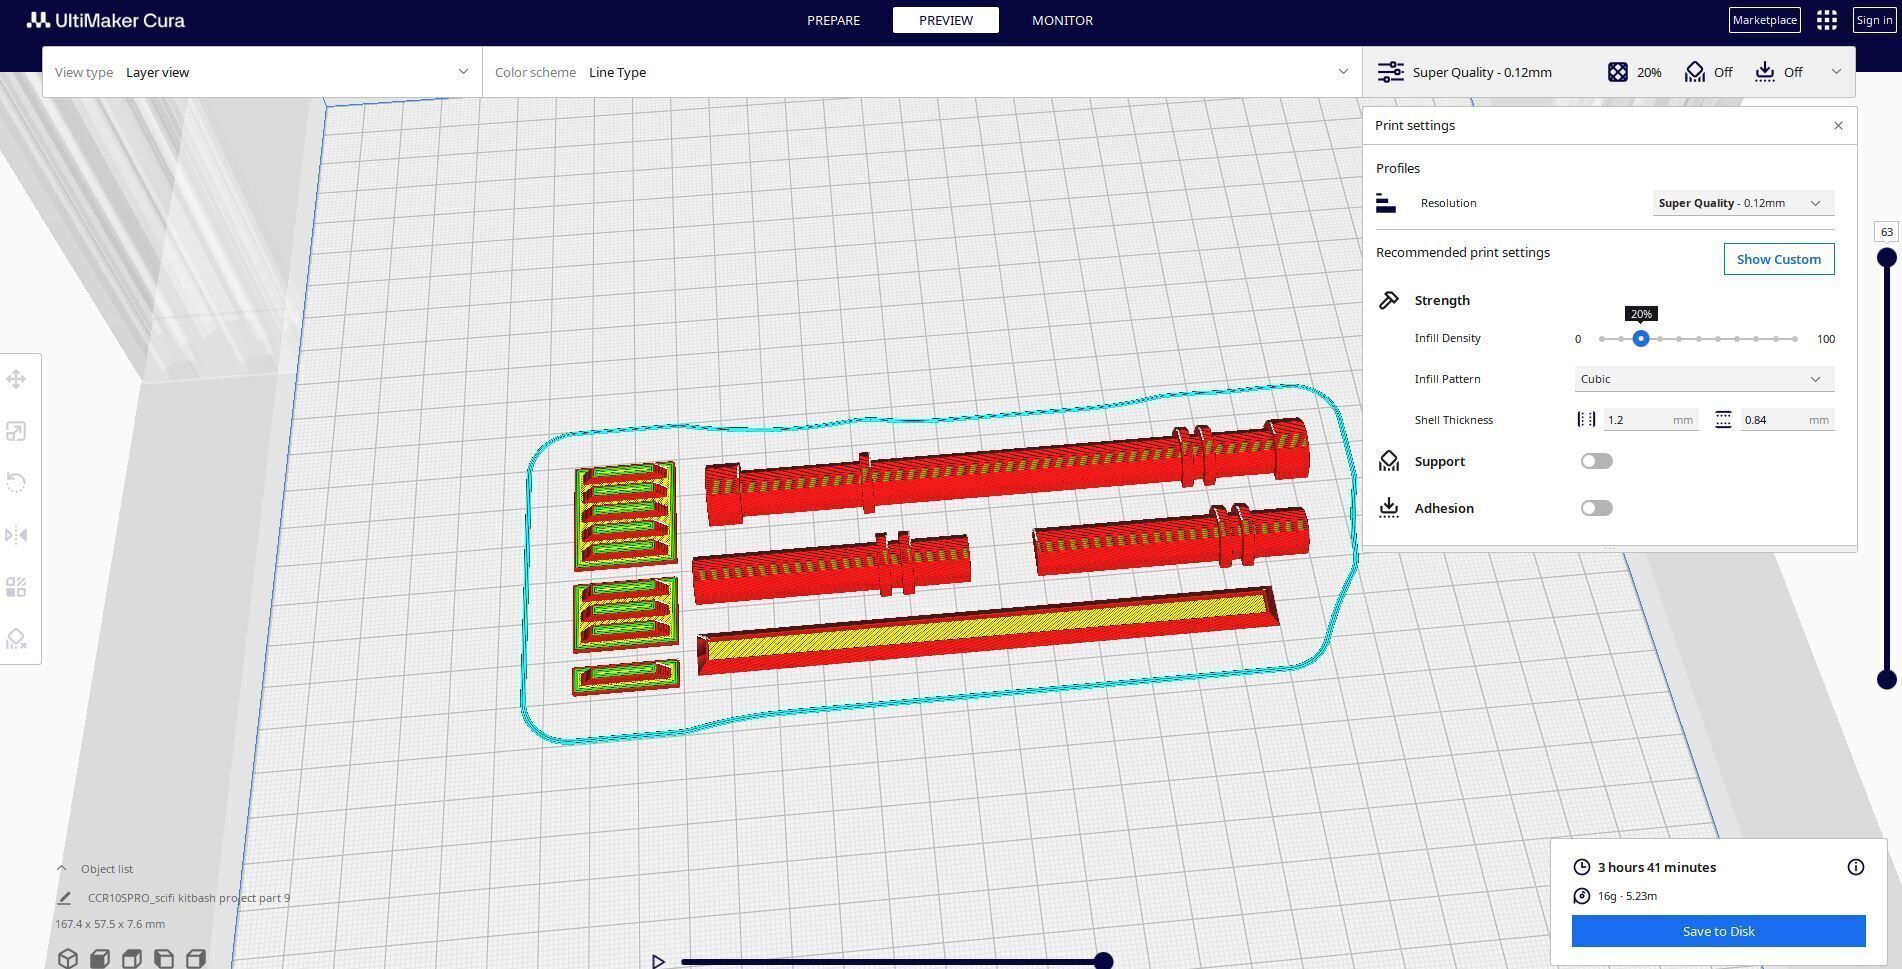Click the Profiles heading
1902x969 pixels.
pos(1398,168)
